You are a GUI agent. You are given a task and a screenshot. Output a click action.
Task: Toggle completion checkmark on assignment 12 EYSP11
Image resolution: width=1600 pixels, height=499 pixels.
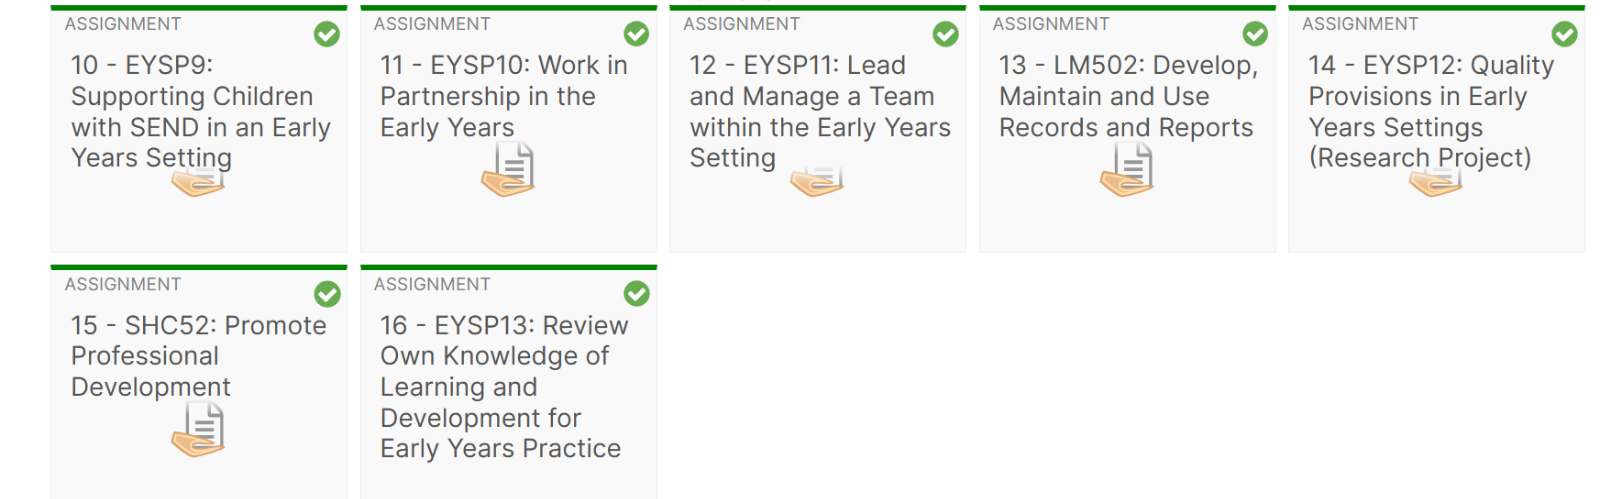click(x=945, y=35)
